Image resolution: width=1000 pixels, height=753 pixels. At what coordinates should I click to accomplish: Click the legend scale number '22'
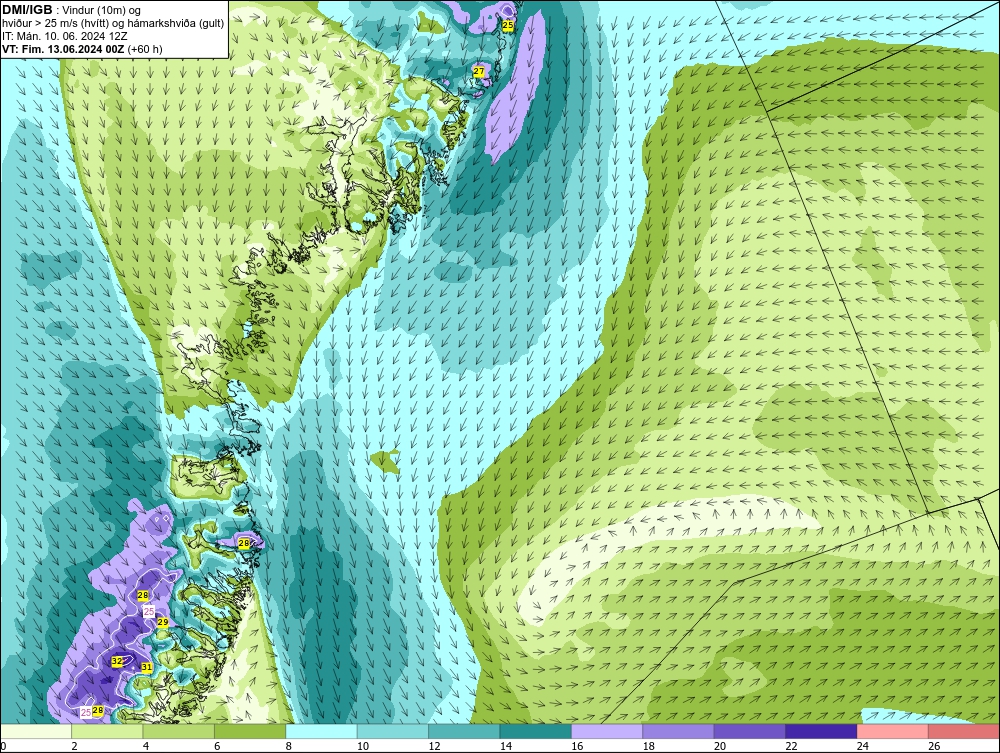[791, 746]
